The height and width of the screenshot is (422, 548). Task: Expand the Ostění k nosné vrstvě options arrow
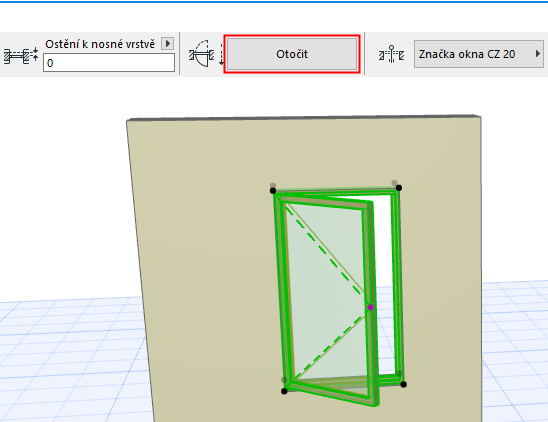tap(167, 44)
